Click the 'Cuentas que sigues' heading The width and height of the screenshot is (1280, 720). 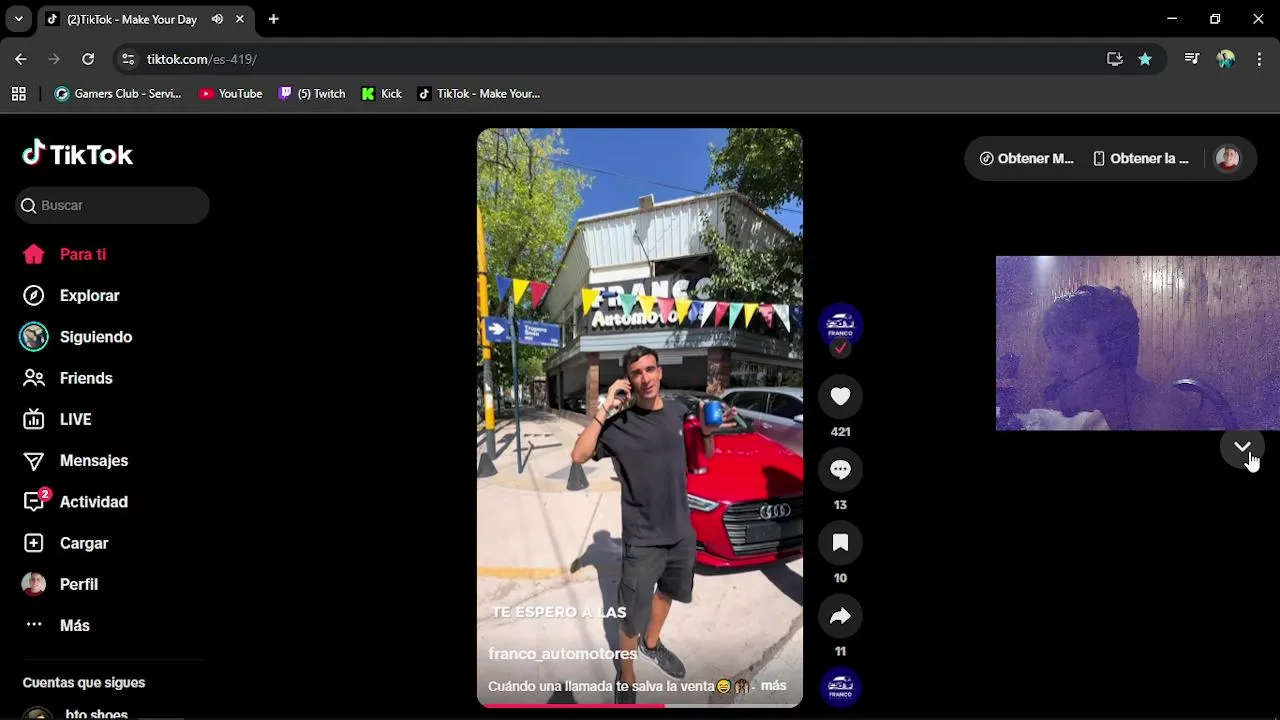point(84,682)
